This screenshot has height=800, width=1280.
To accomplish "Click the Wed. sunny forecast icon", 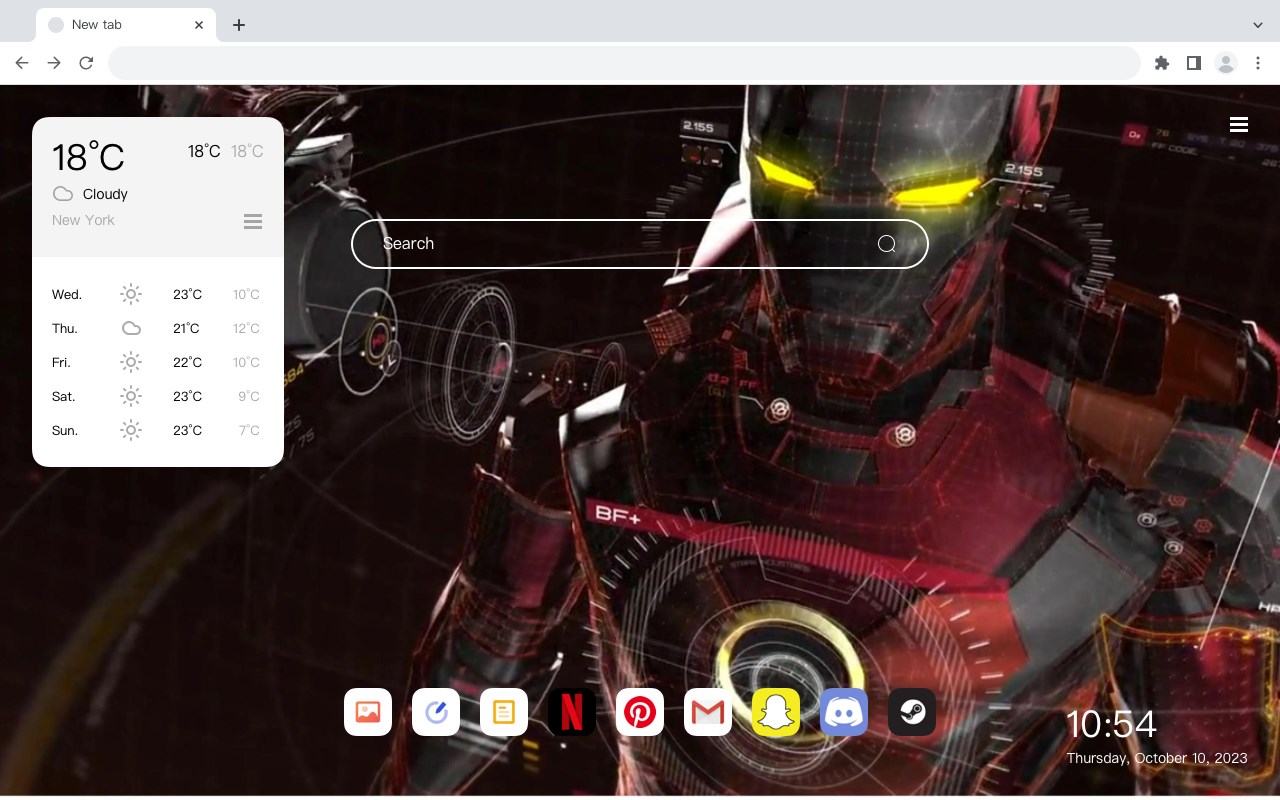I will coord(131,294).
